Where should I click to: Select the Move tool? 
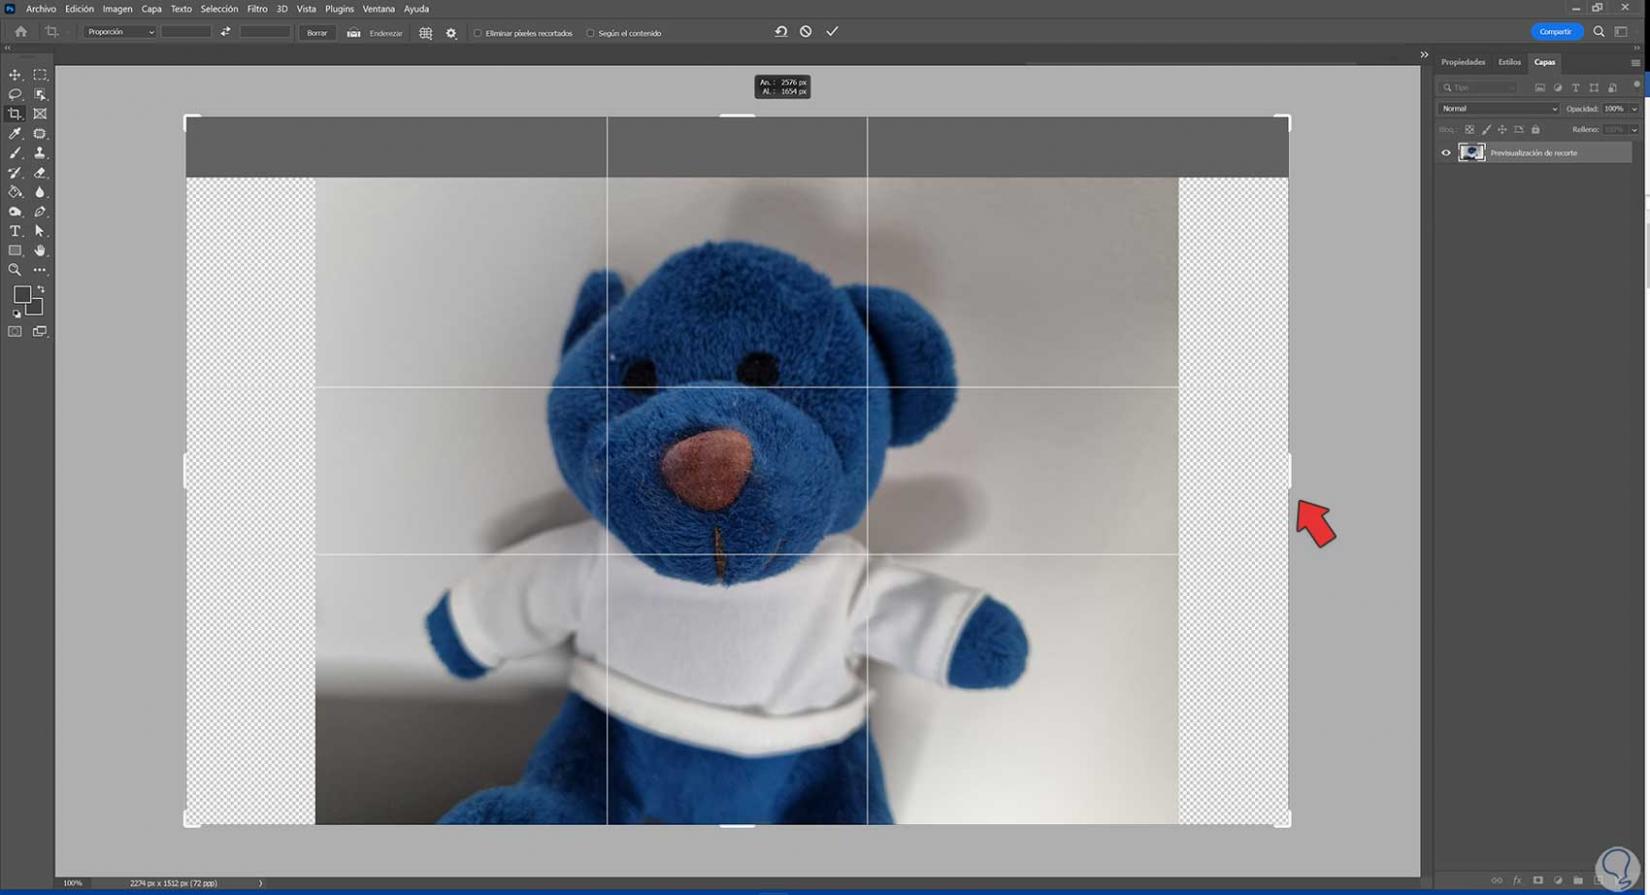[x=15, y=75]
